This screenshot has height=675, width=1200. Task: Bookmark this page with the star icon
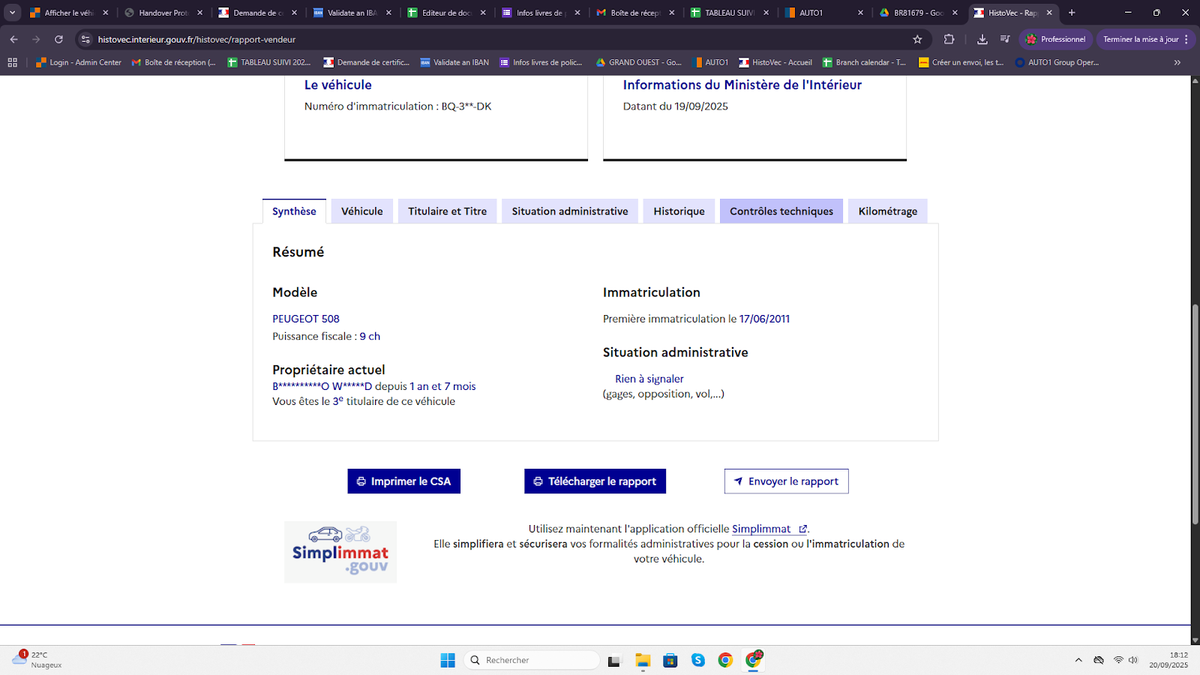tap(917, 39)
